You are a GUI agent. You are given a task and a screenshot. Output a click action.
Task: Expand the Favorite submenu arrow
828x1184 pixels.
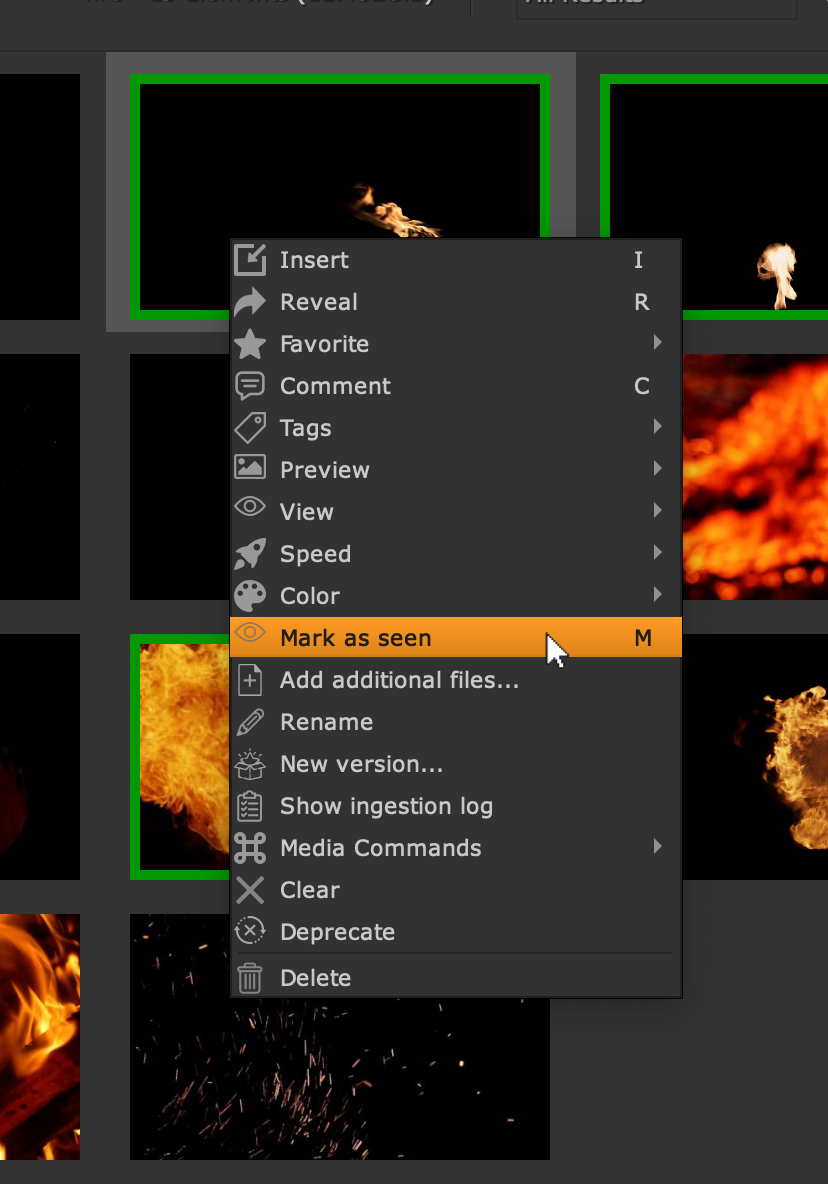click(x=657, y=343)
